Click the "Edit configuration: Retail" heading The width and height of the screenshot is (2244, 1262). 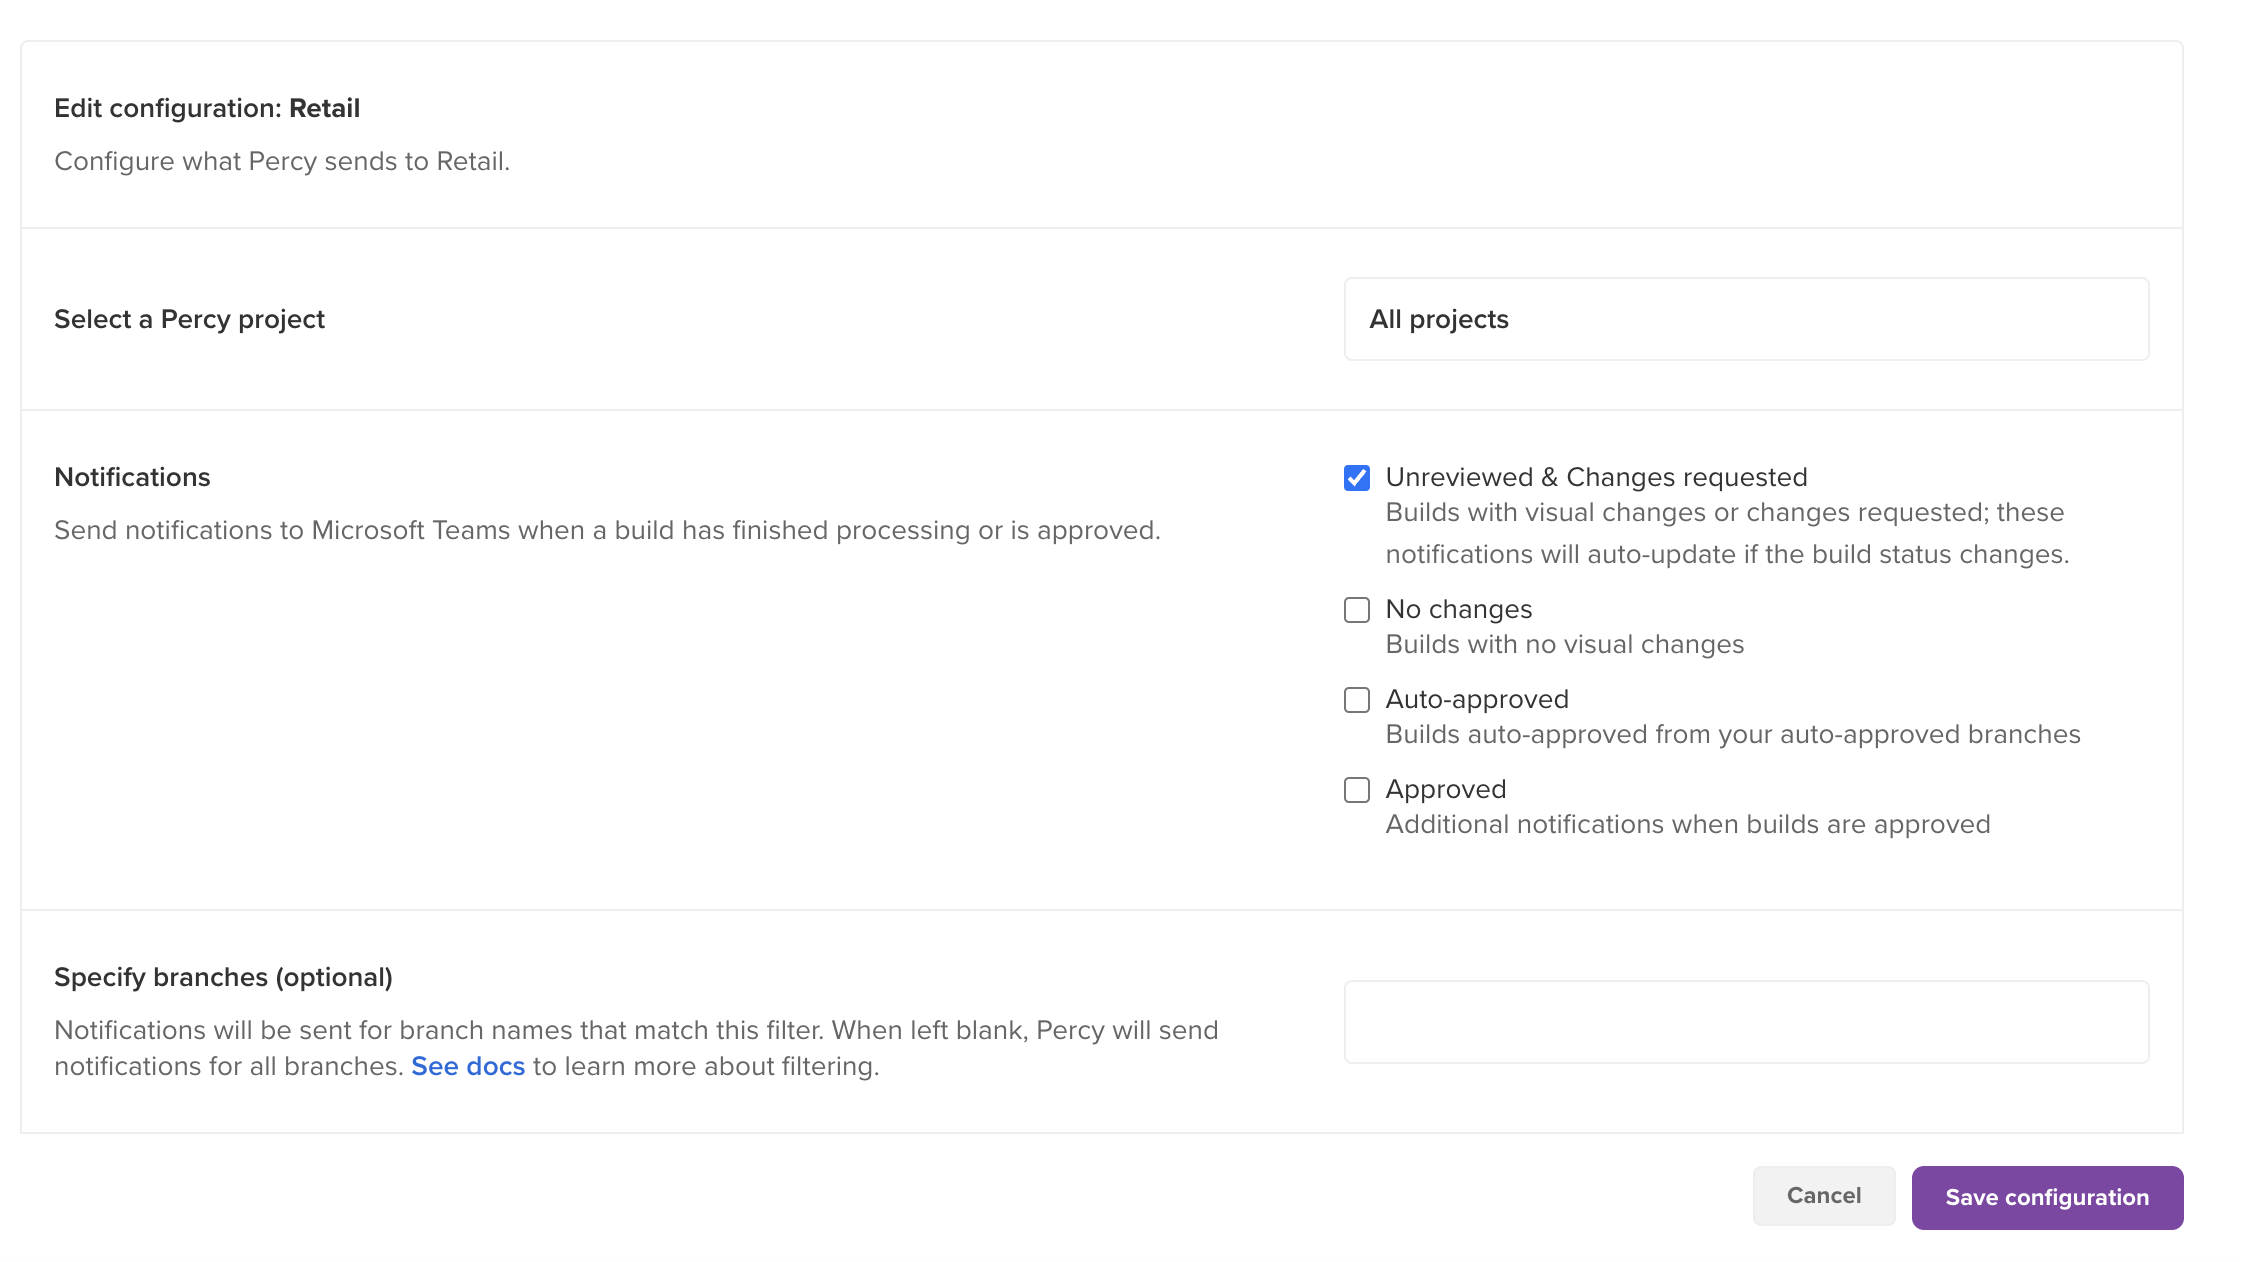coord(207,108)
